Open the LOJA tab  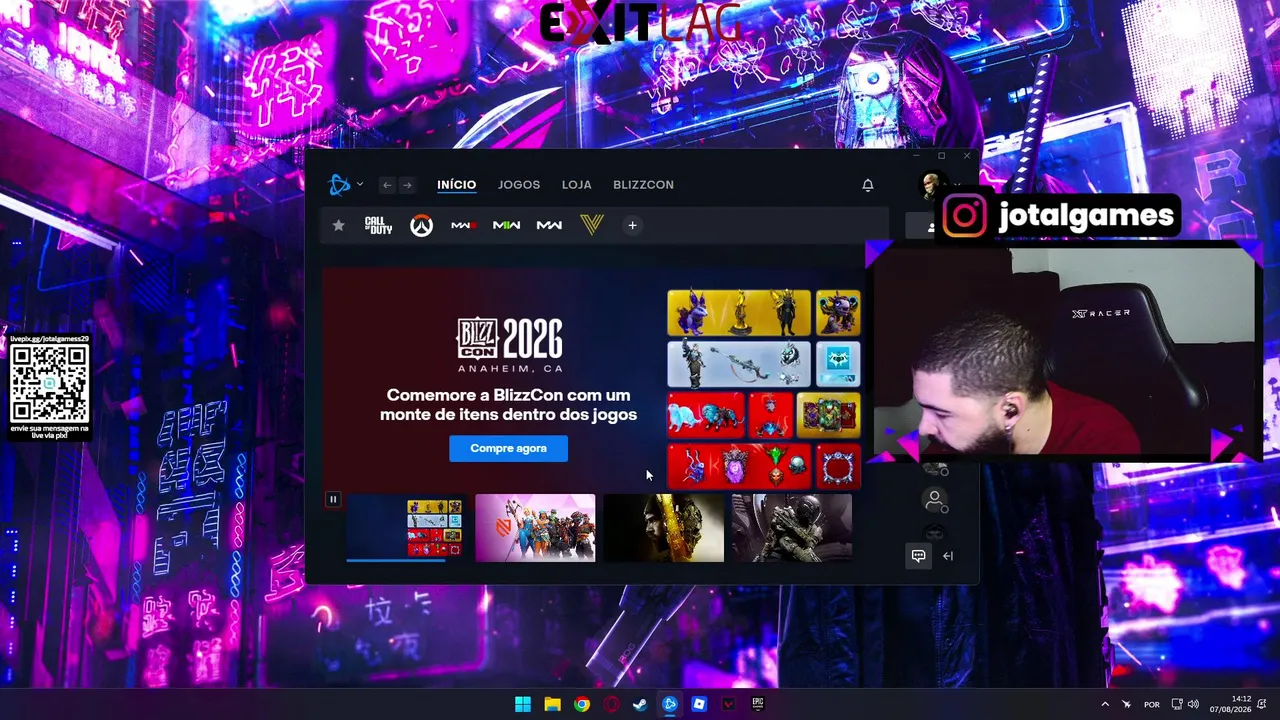[x=576, y=185]
